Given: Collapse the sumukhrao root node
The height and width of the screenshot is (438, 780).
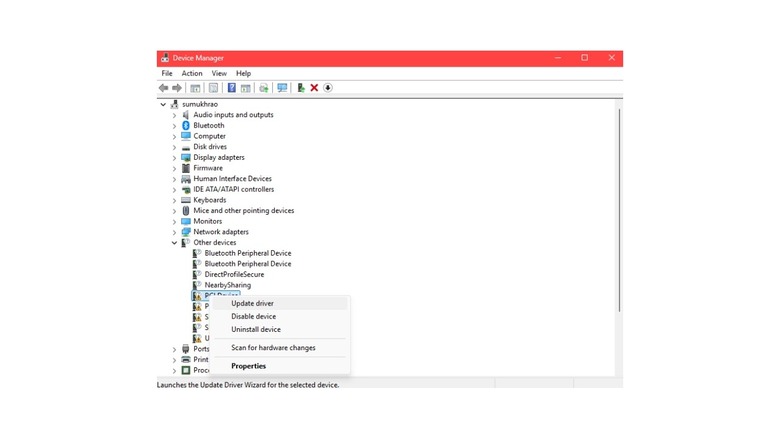Looking at the screenshot, I should tap(163, 104).
